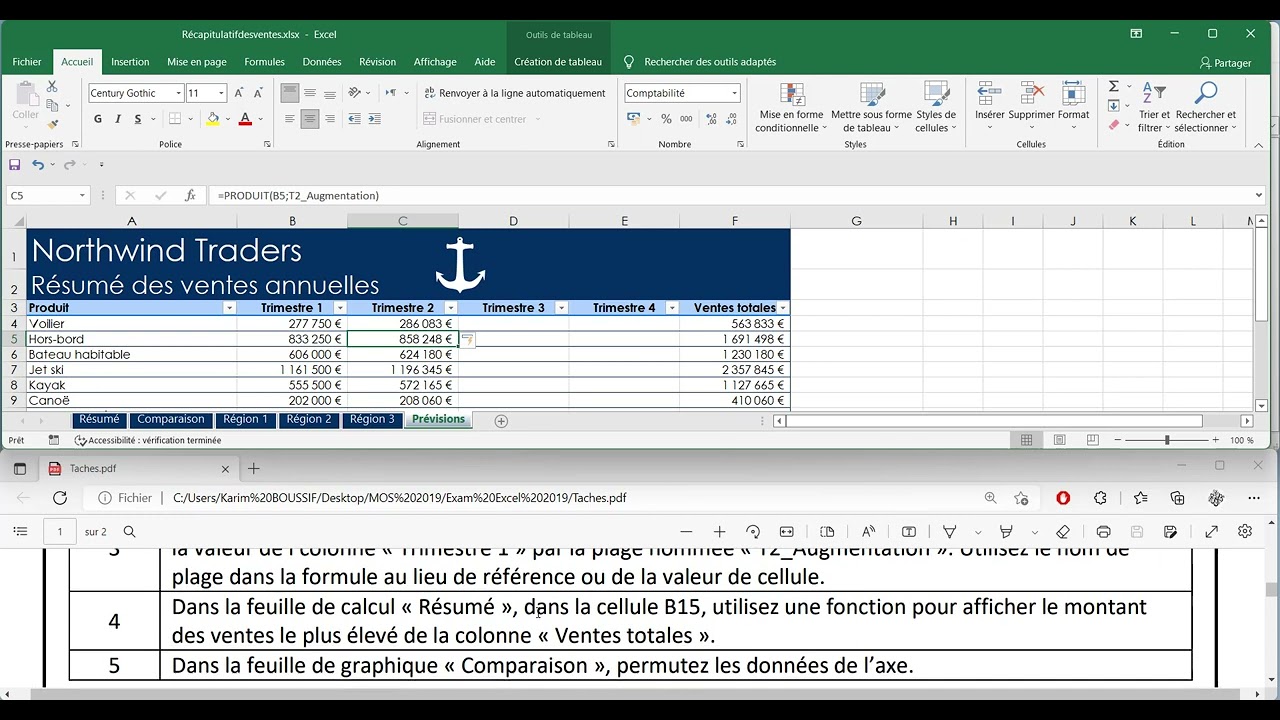Click the rotate icon in PDF toolbar
The image size is (1280, 720).
(x=753, y=532)
